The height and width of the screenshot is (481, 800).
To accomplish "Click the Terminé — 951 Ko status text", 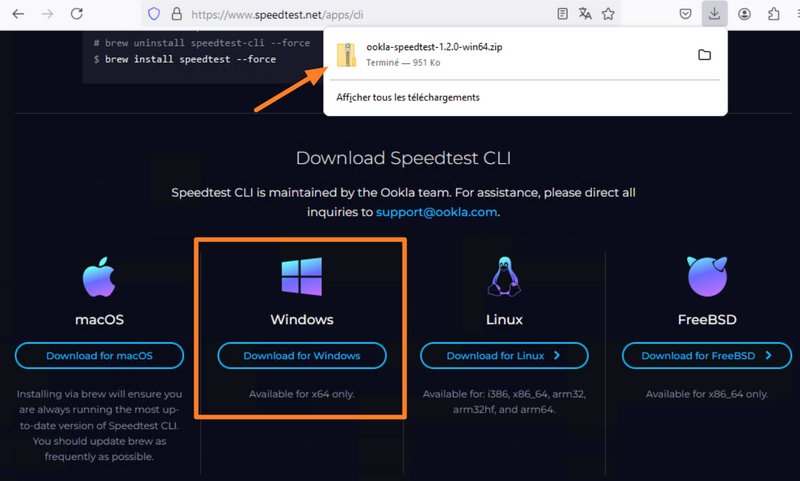I will click(403, 62).
